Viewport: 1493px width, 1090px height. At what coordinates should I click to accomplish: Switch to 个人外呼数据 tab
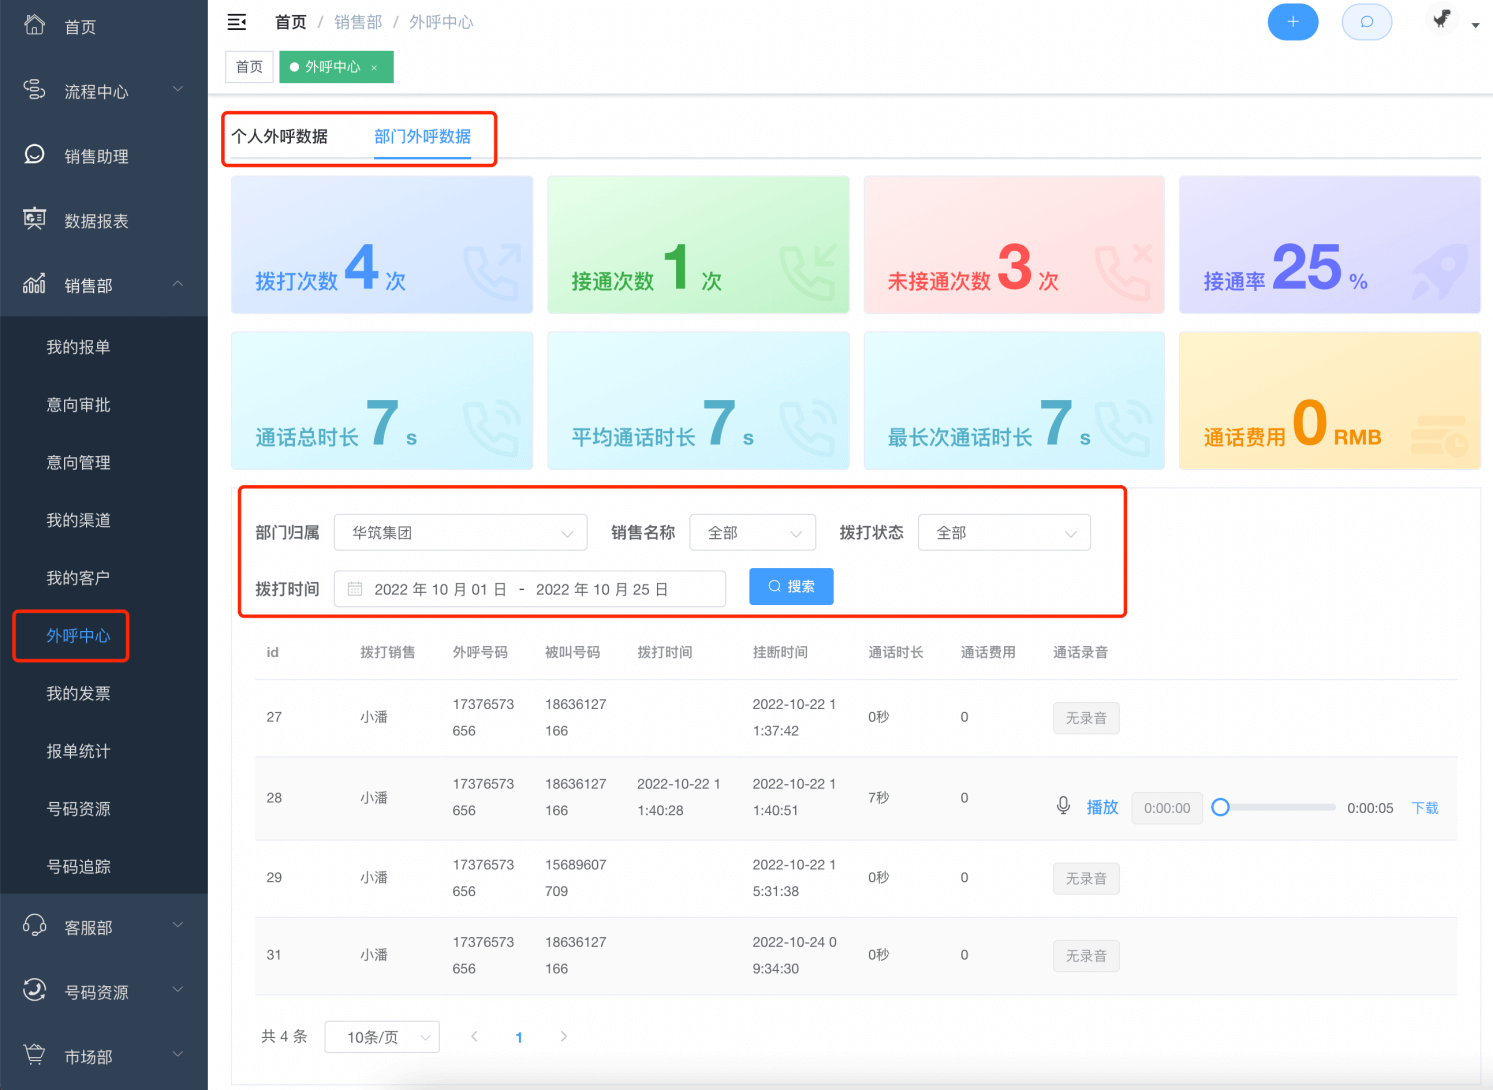(x=280, y=136)
